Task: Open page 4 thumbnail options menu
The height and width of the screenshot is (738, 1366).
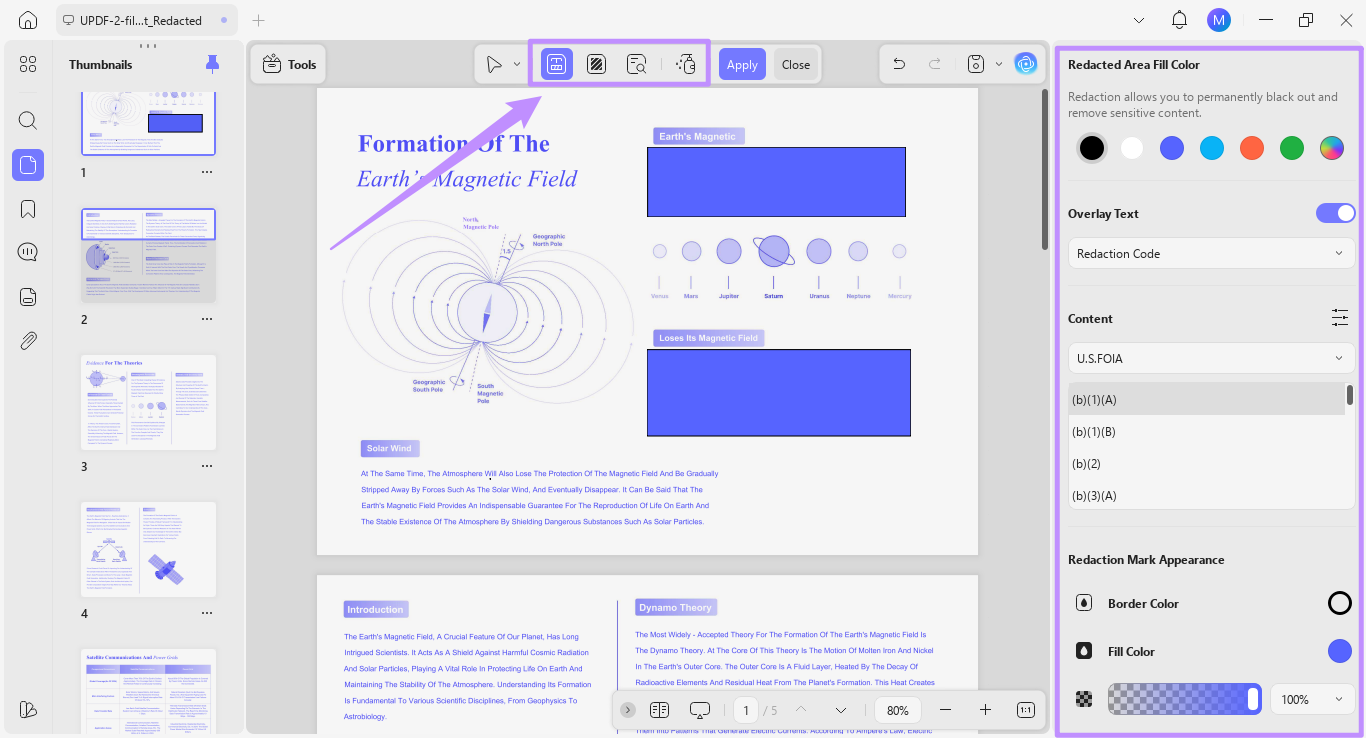Action: coord(206,613)
